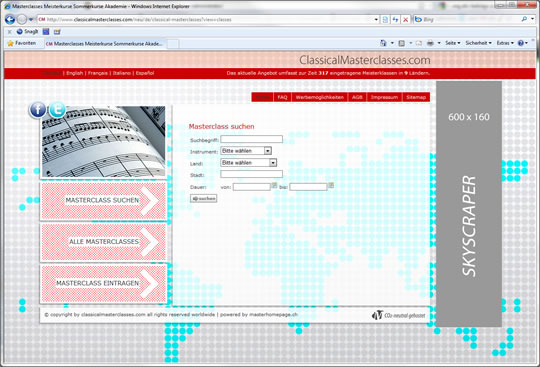This screenshot has width=540, height=367.
Task: Click the Facebook icon
Action: click(x=38, y=110)
